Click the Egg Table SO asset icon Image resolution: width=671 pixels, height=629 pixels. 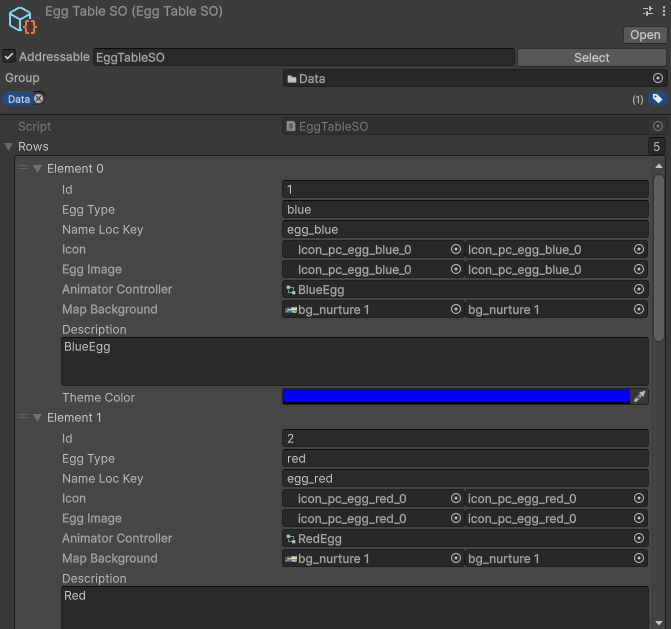coord(22,21)
